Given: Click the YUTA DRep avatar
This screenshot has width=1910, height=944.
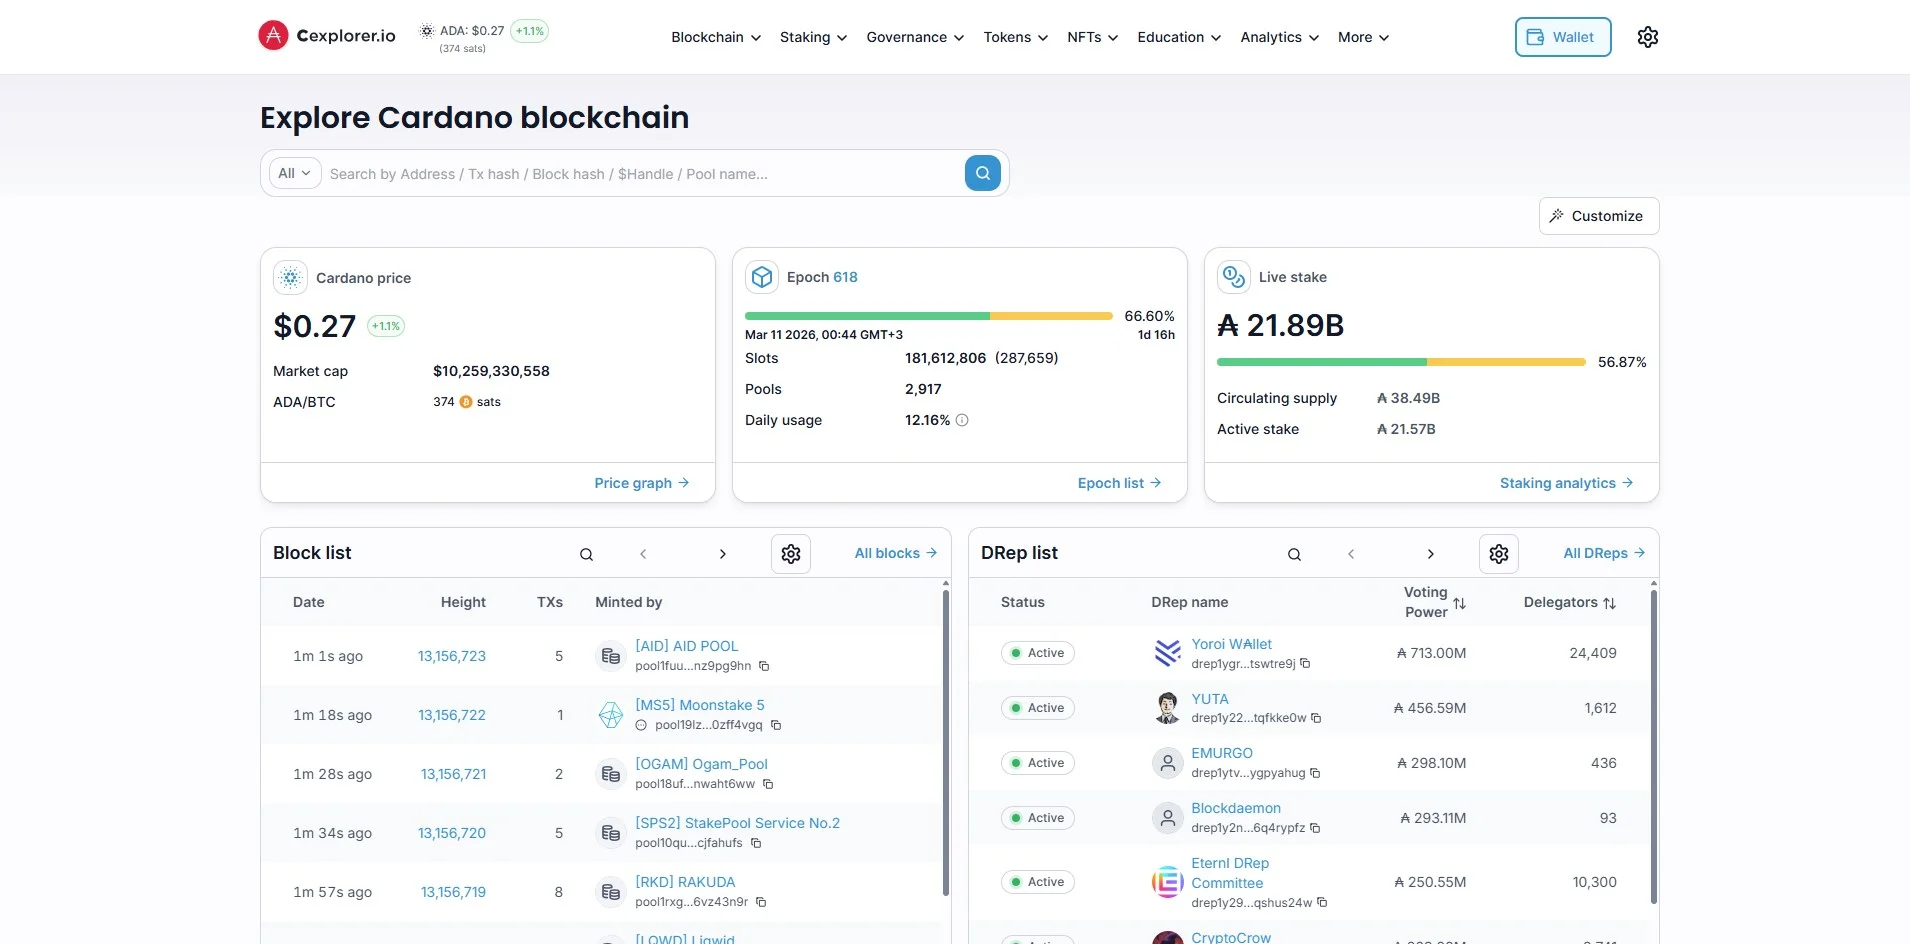Looking at the screenshot, I should (x=1167, y=708).
